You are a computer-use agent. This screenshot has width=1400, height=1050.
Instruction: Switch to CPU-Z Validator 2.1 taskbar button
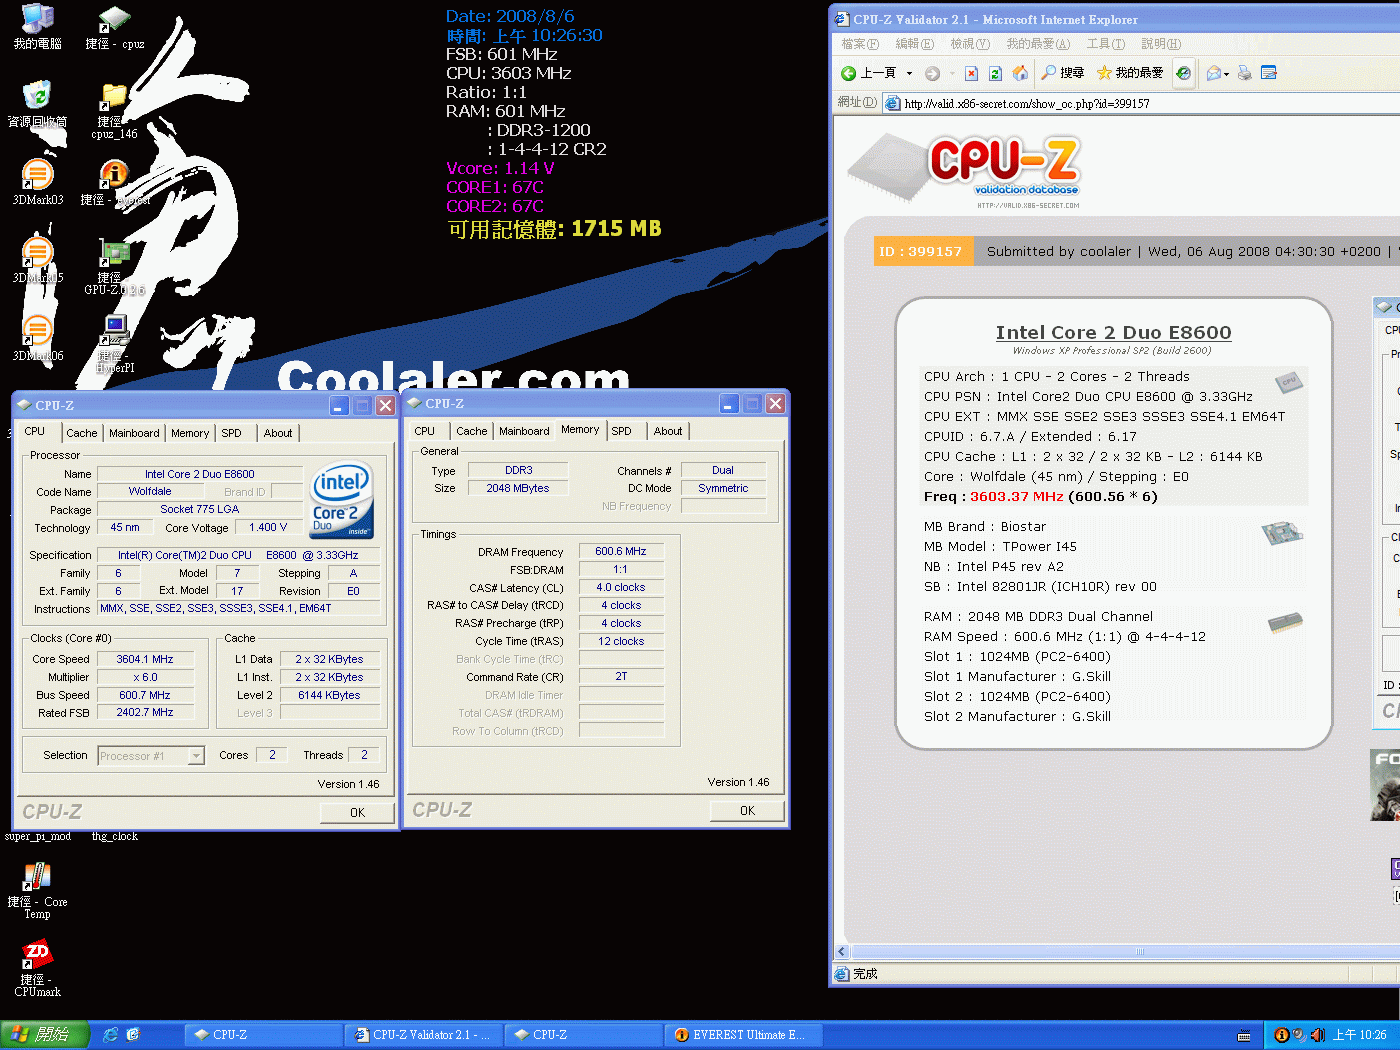coord(425,1035)
